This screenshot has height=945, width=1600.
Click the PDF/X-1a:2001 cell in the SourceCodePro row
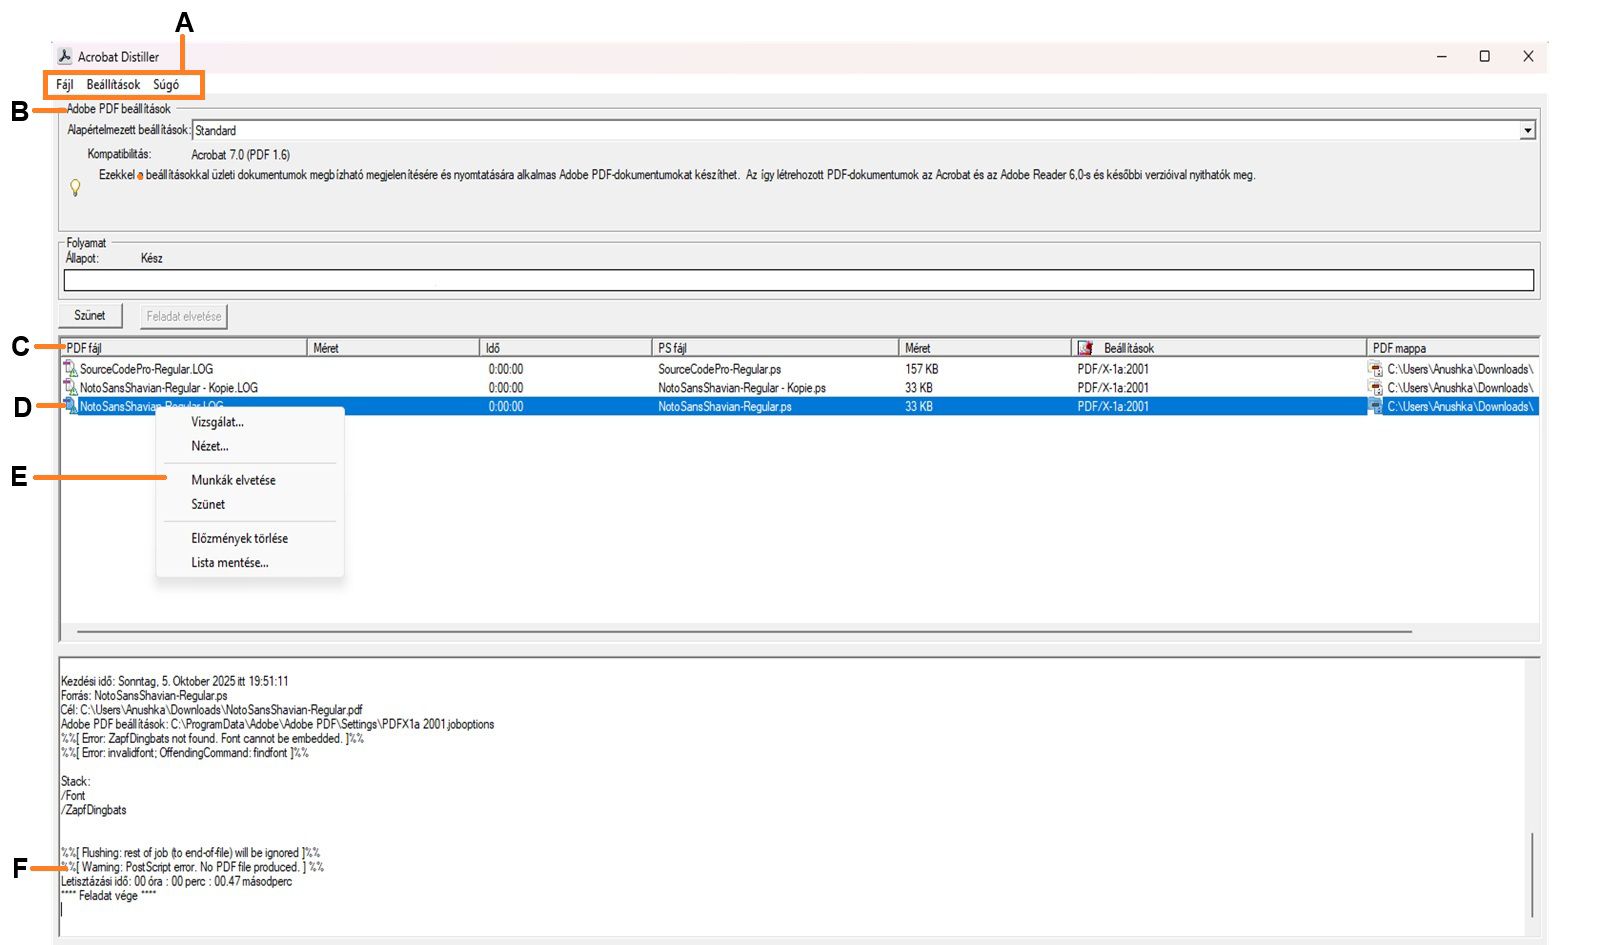[1113, 369]
